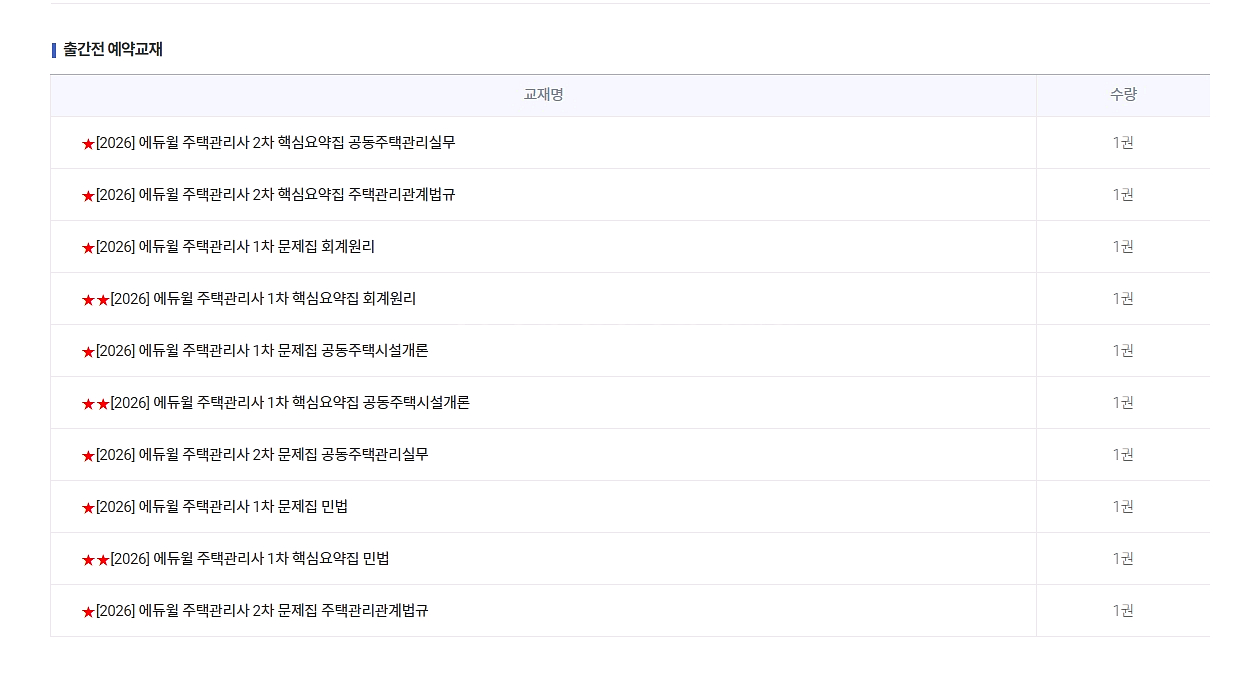The width and height of the screenshot is (1236, 677).
Task: Select the 1차 문제집 회계원리 book title
Action: (235, 247)
